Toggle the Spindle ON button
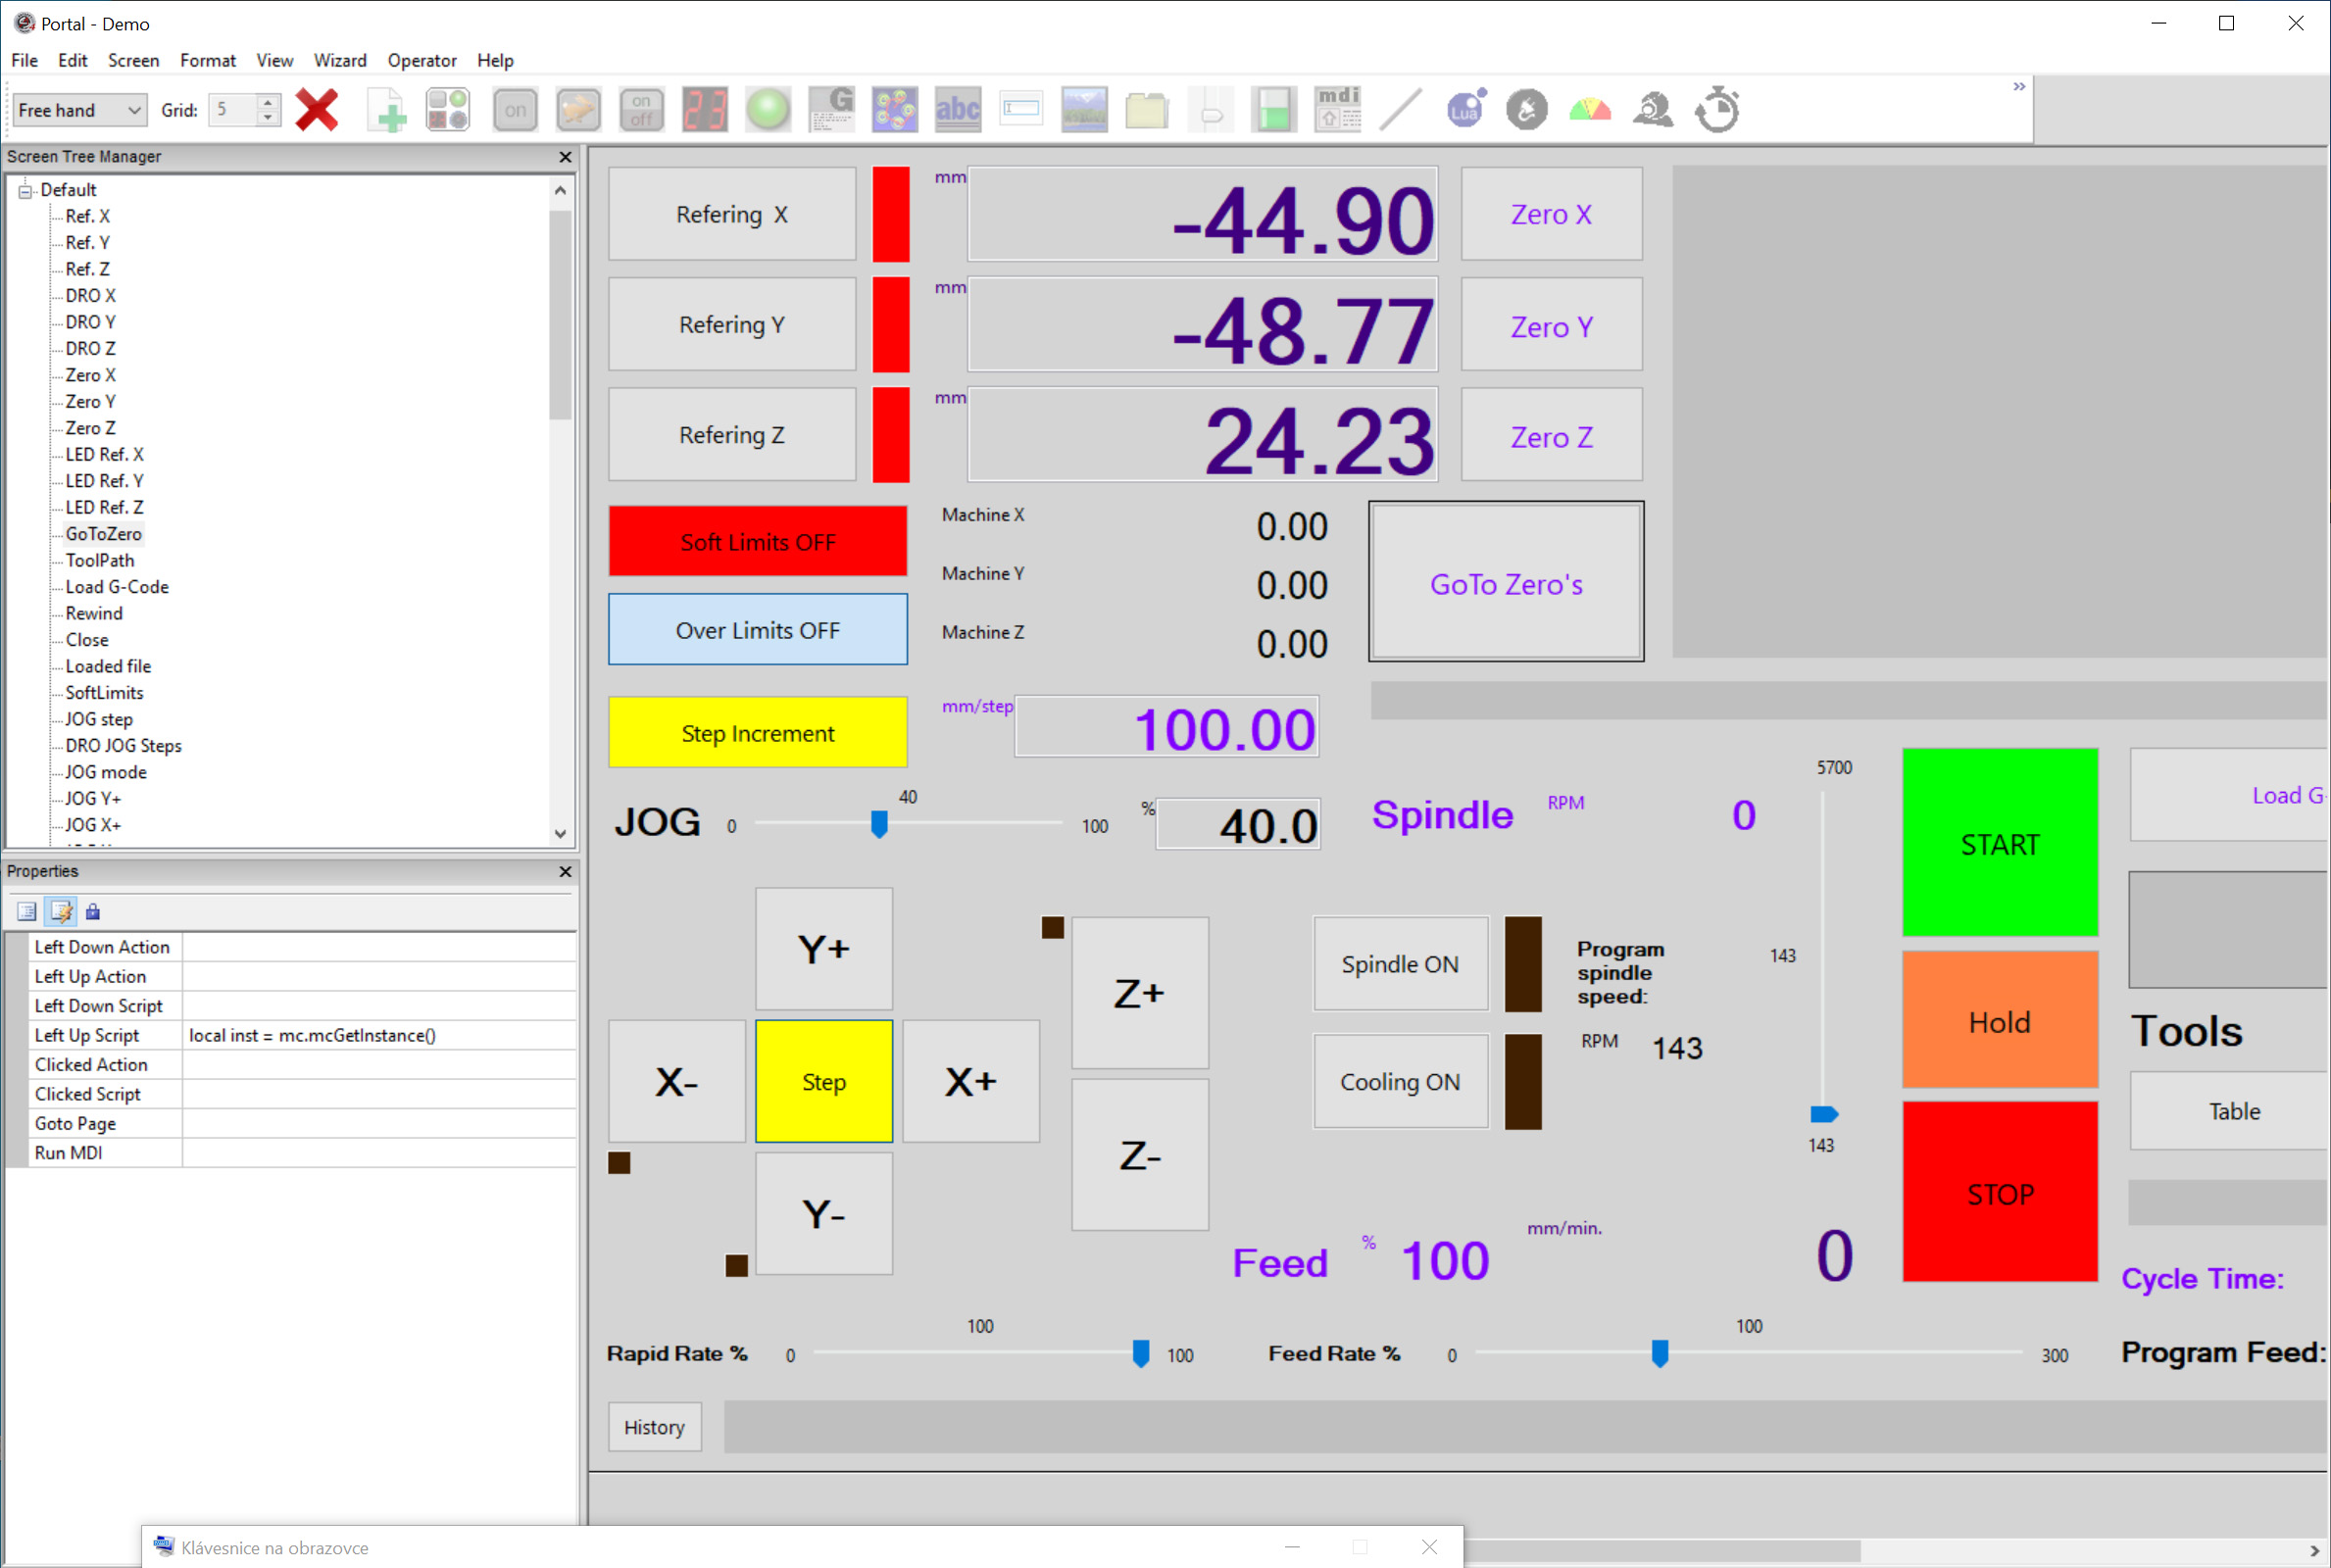The width and height of the screenshot is (2331, 1568). click(1399, 964)
